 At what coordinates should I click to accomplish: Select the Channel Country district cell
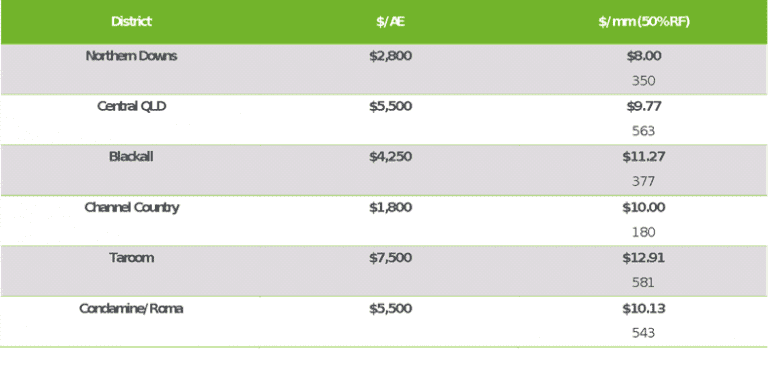131,207
